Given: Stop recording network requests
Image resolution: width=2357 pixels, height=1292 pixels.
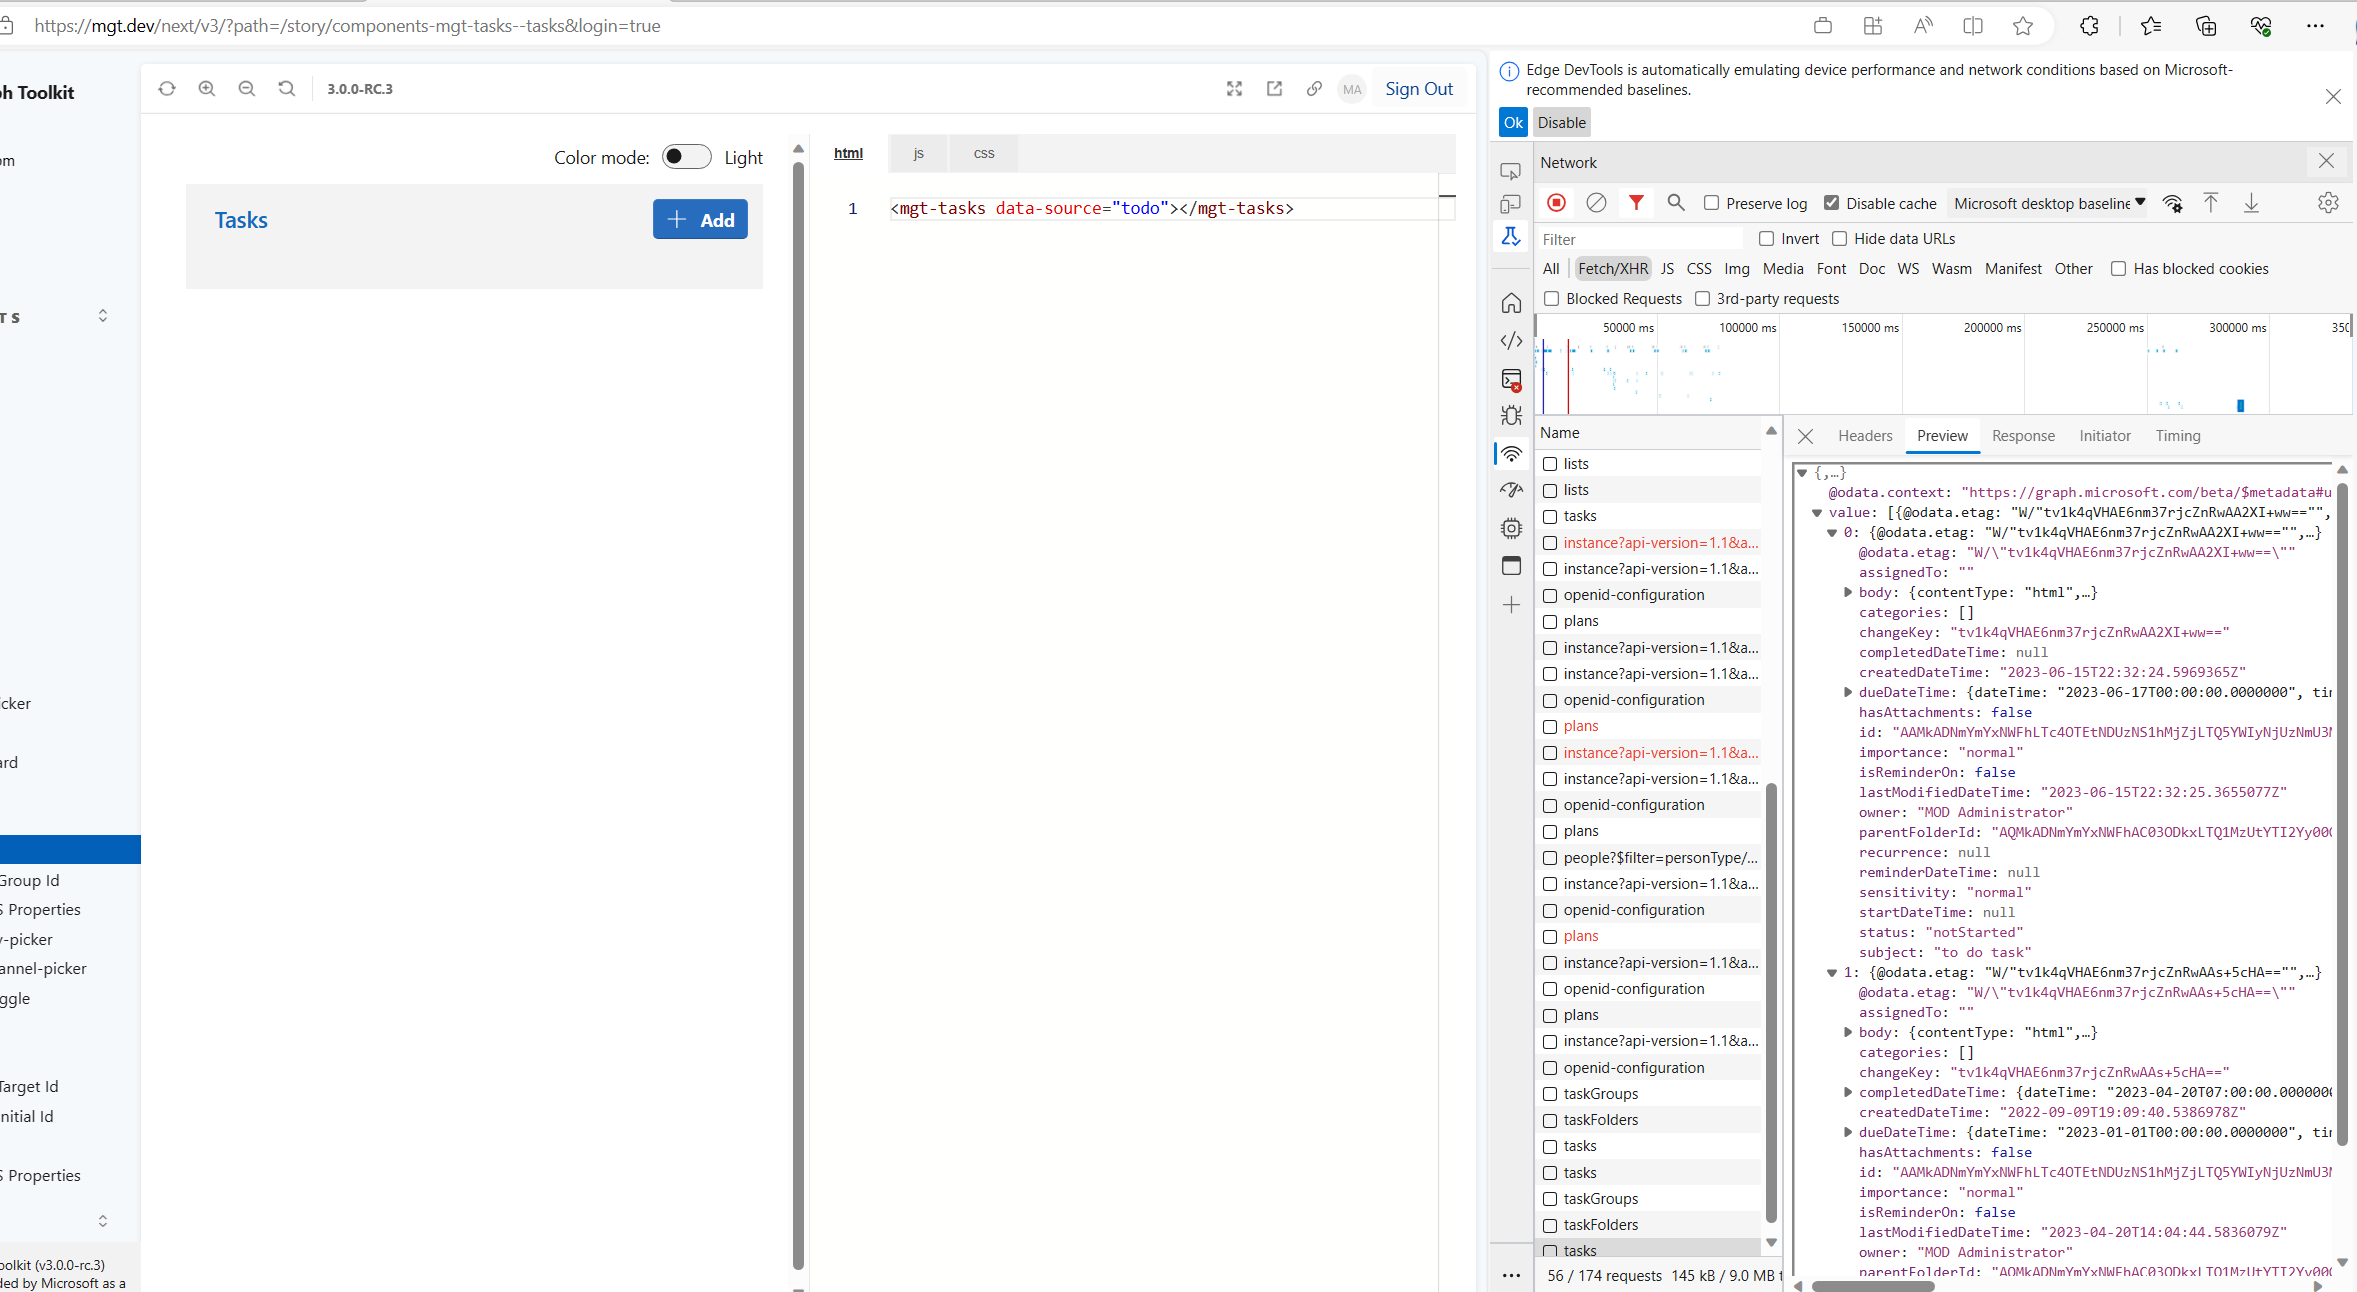Looking at the screenshot, I should (1556, 203).
